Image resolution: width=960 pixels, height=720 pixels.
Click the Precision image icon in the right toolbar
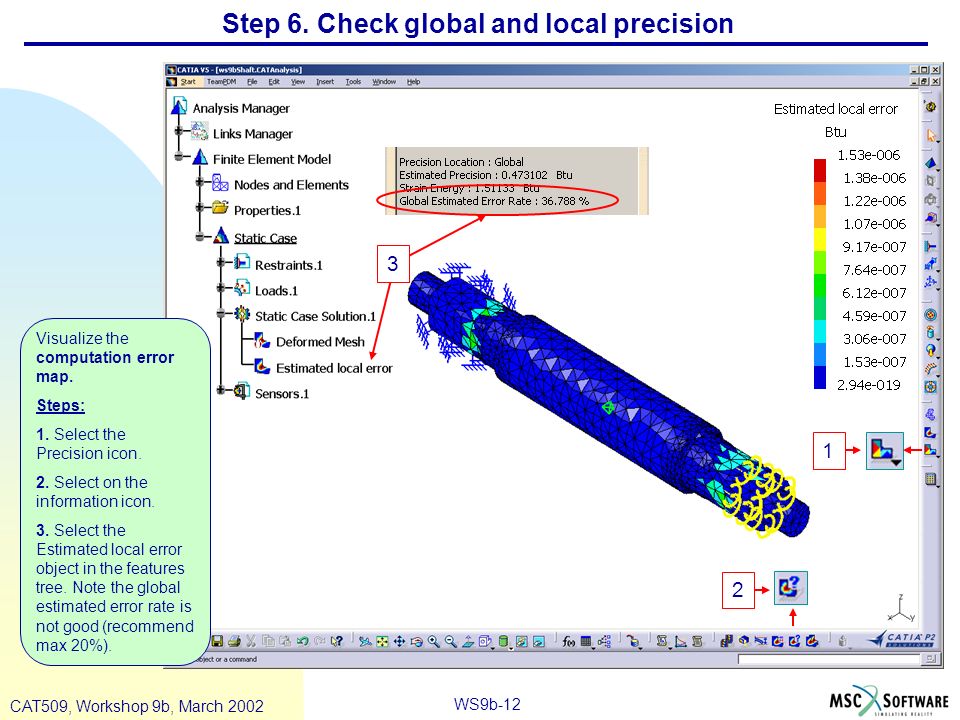[931, 449]
